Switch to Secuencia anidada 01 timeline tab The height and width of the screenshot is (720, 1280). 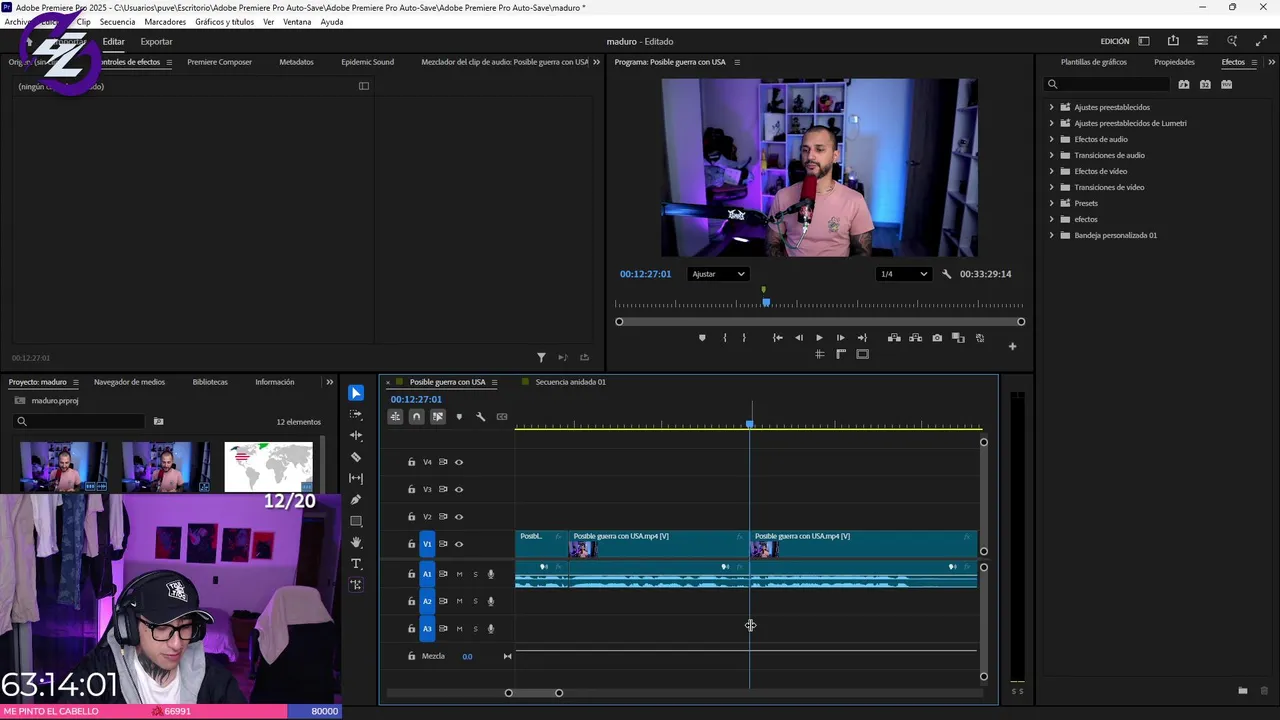click(570, 382)
